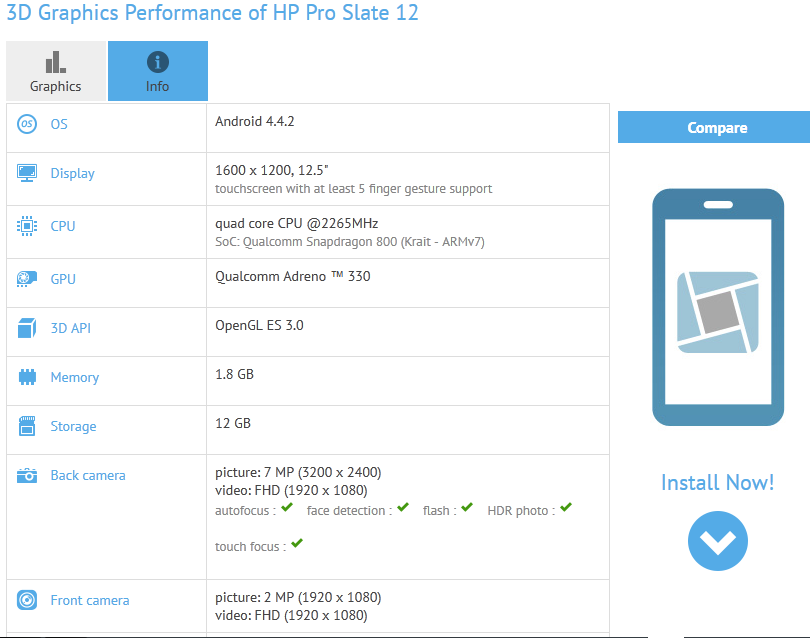Open the Graphics tab
The image size is (810, 638).
tap(56, 71)
